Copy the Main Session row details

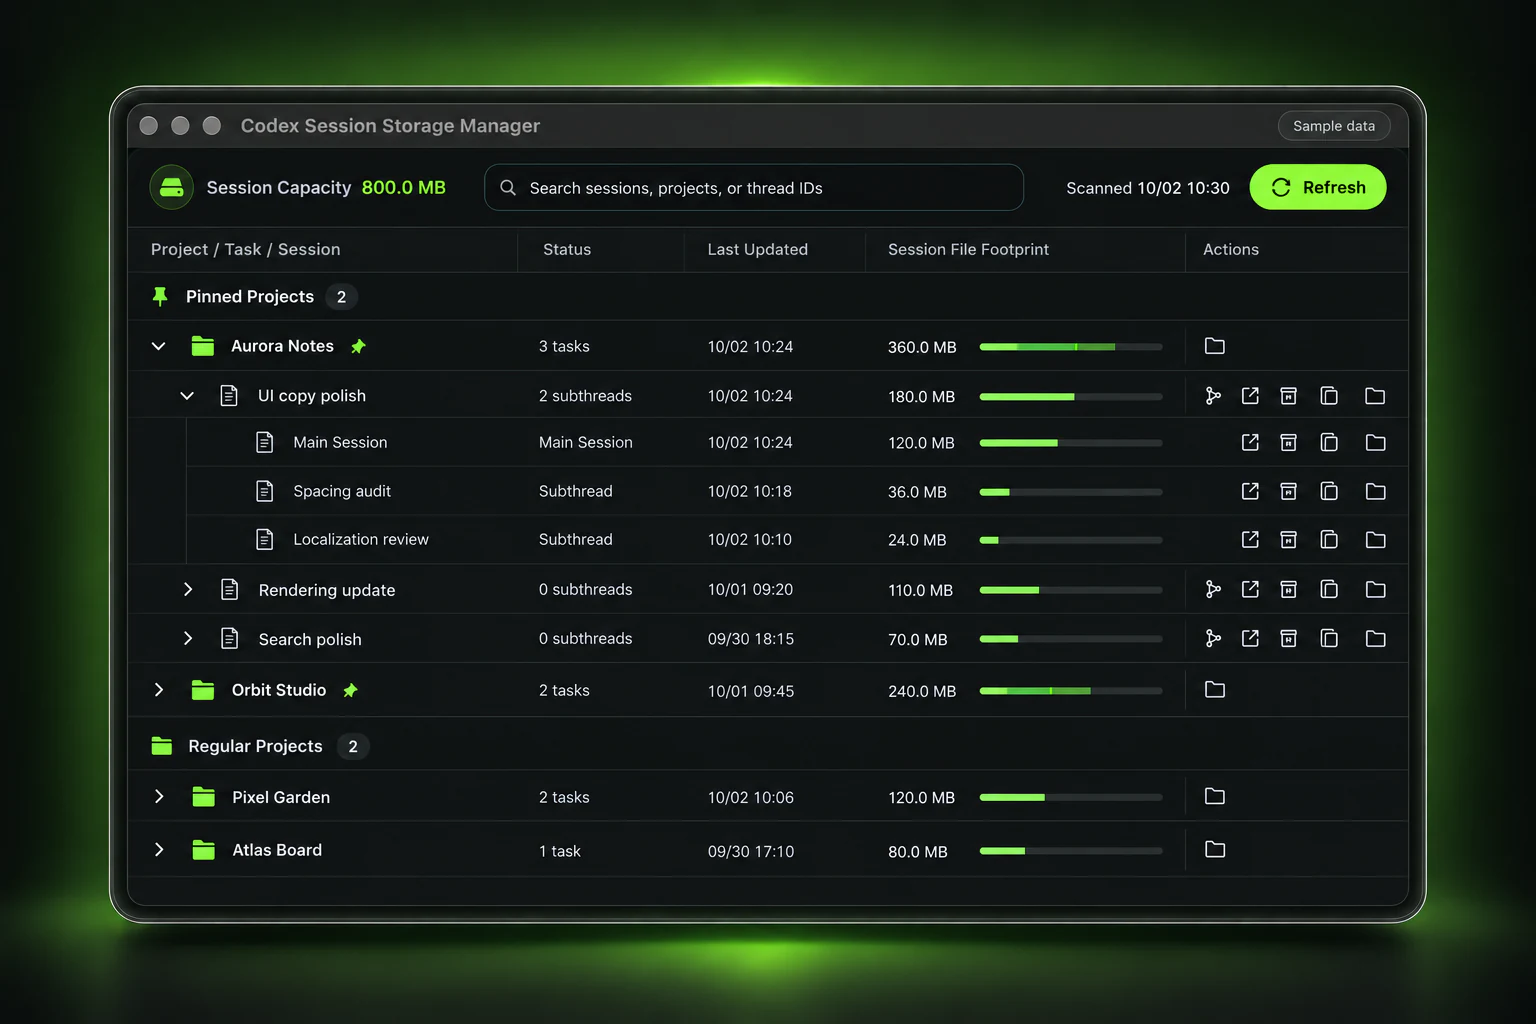(x=1329, y=442)
